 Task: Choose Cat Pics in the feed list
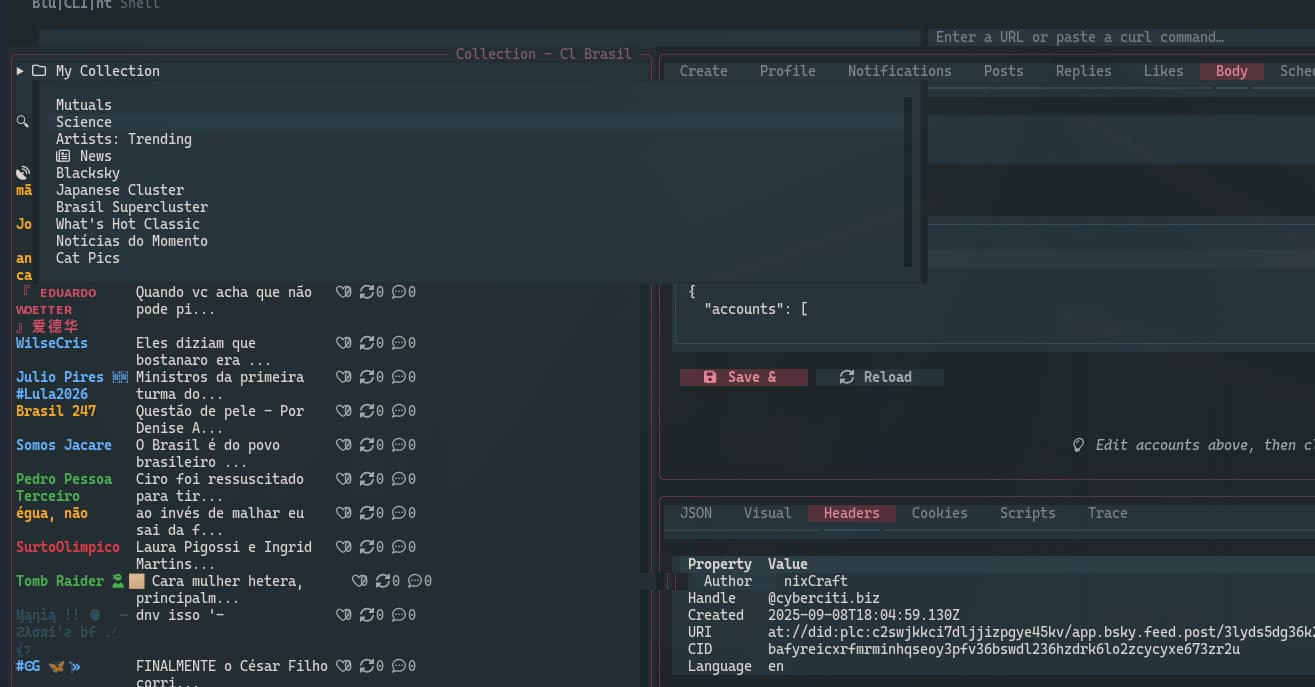click(x=88, y=258)
